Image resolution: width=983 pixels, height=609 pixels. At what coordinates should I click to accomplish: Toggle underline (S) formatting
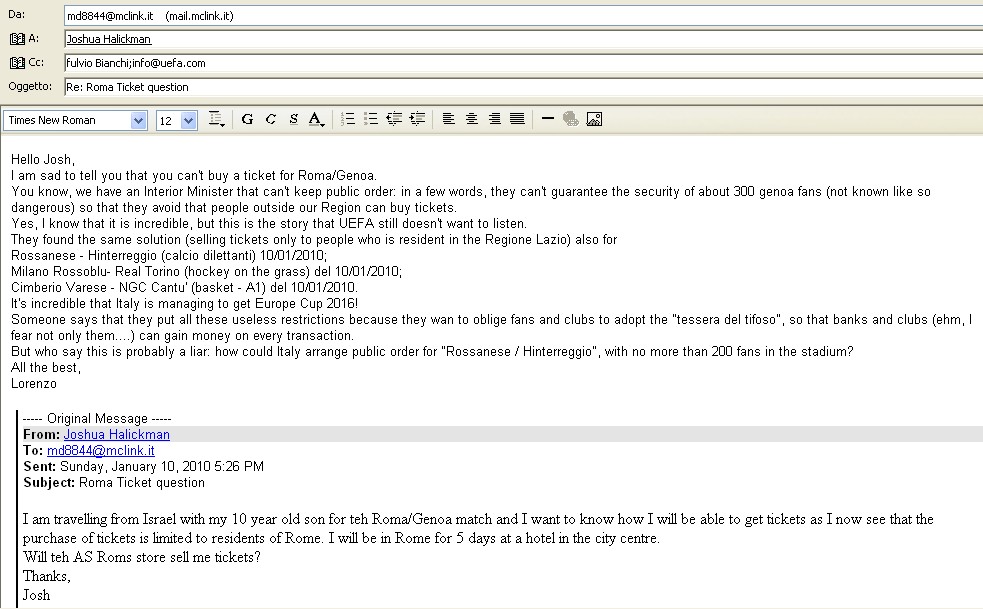click(x=293, y=119)
